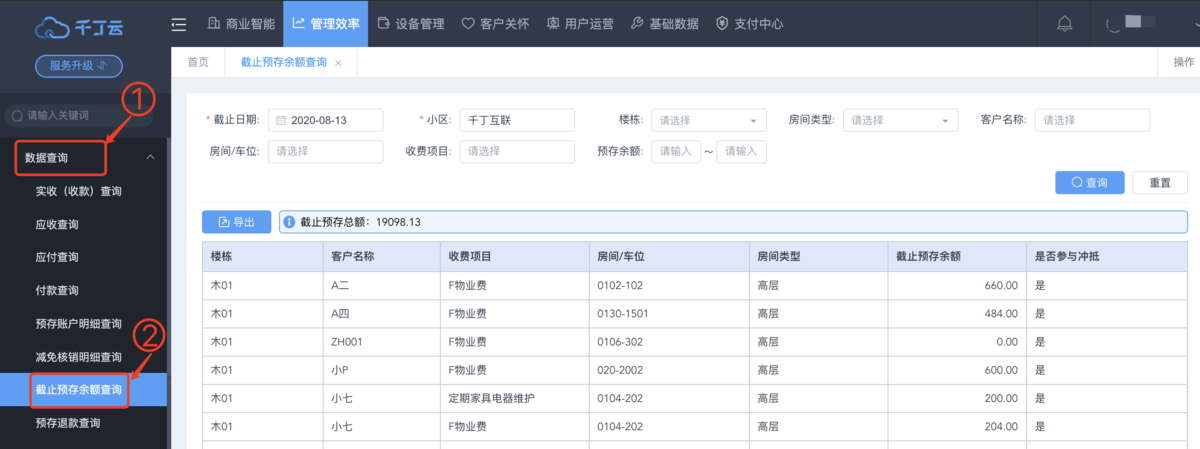Click the calendar icon in 截止日期 field
Viewport: 1200px width, 449px height.
coord(281,120)
